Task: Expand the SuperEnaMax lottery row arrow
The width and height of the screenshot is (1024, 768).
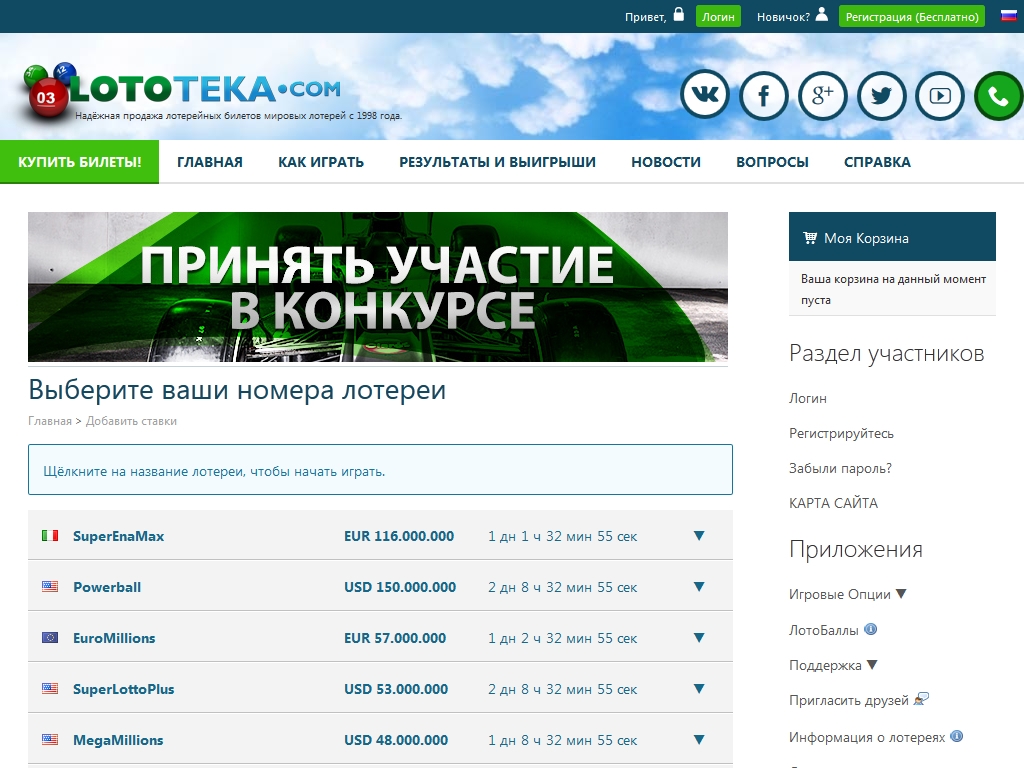Action: click(699, 536)
